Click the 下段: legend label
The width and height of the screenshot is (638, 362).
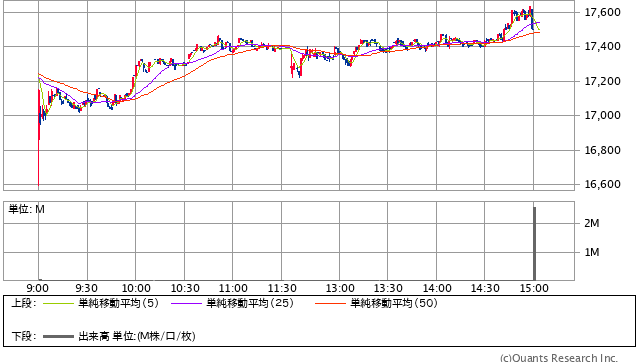24,337
